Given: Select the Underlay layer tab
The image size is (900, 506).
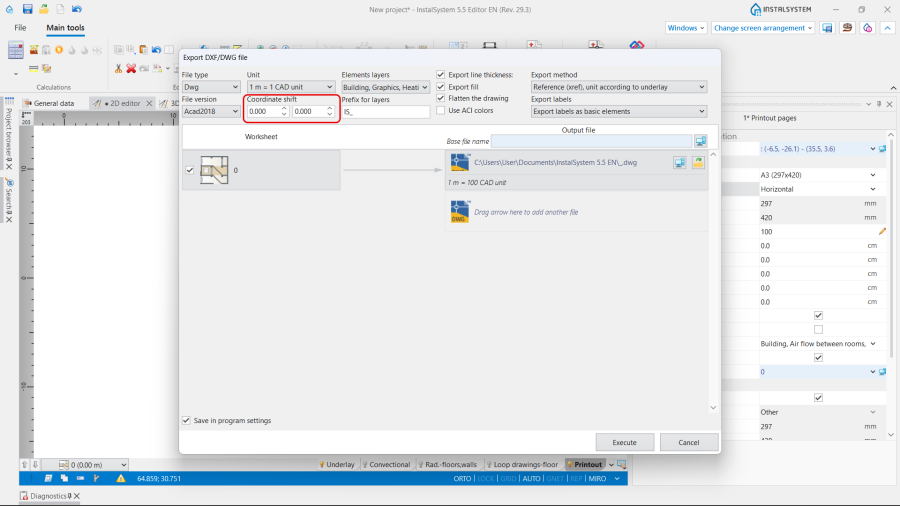Looking at the screenshot, I should point(337,465).
